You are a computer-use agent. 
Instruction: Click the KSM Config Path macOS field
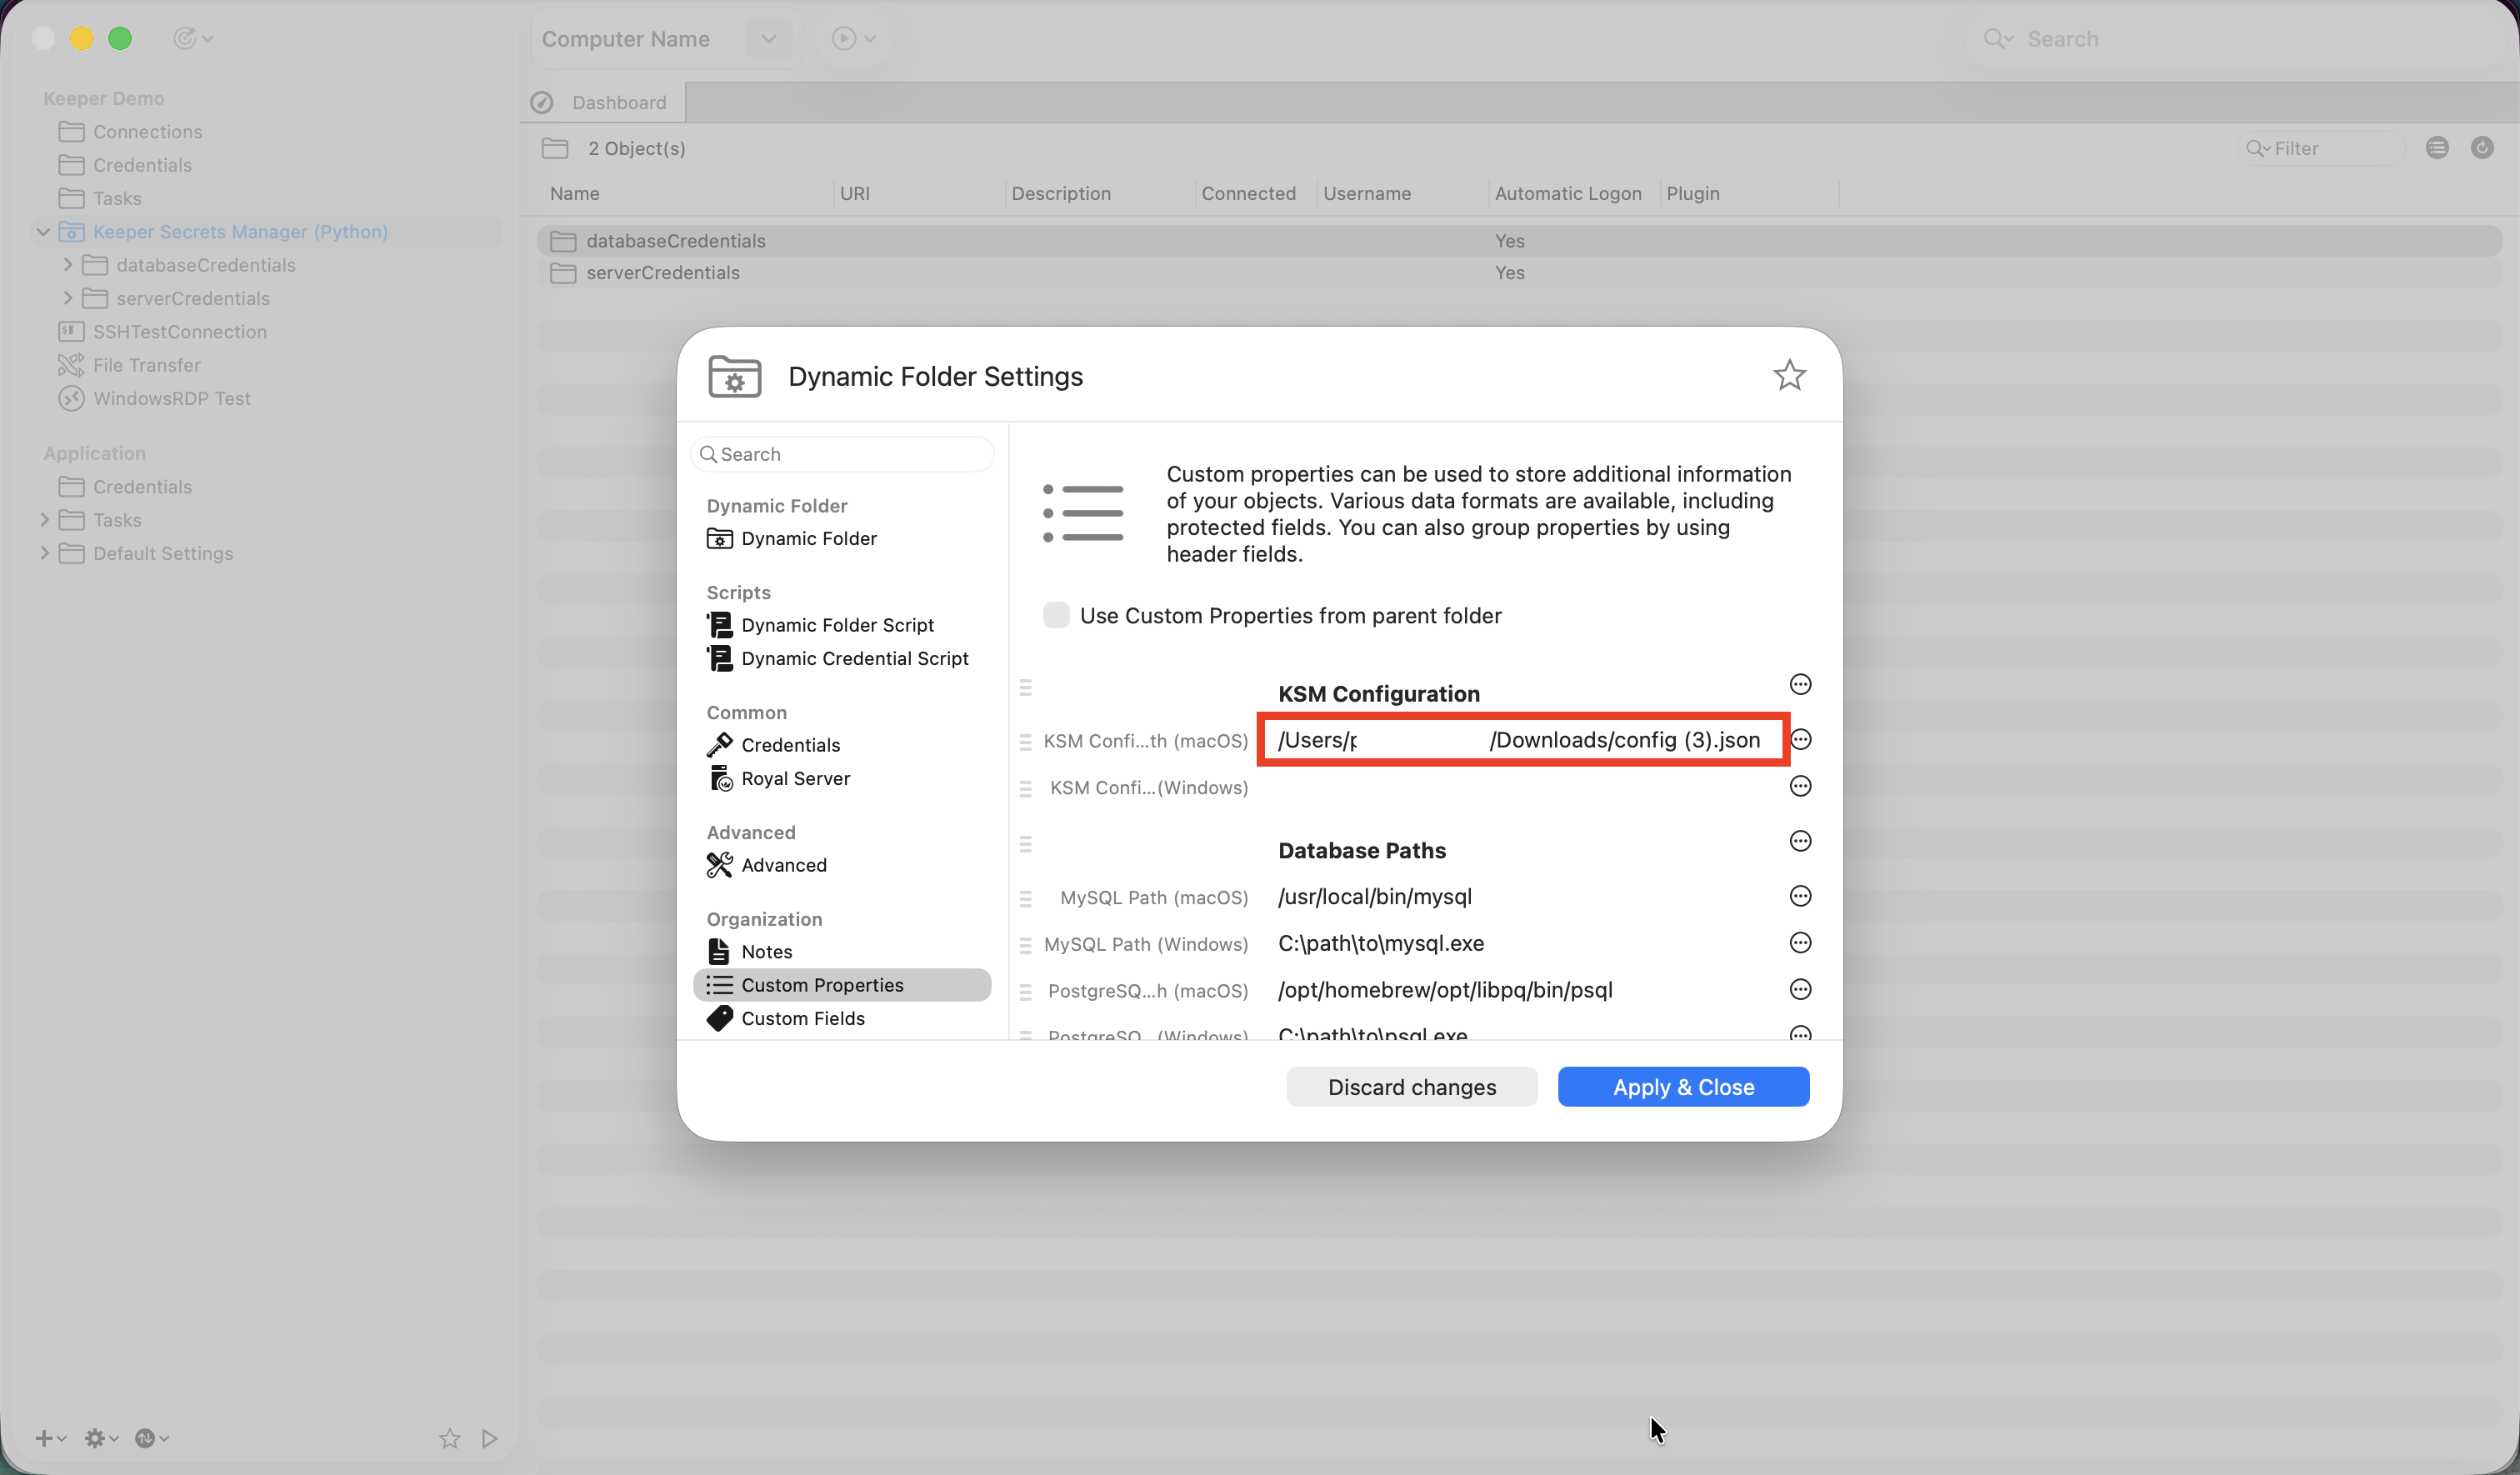click(1521, 740)
